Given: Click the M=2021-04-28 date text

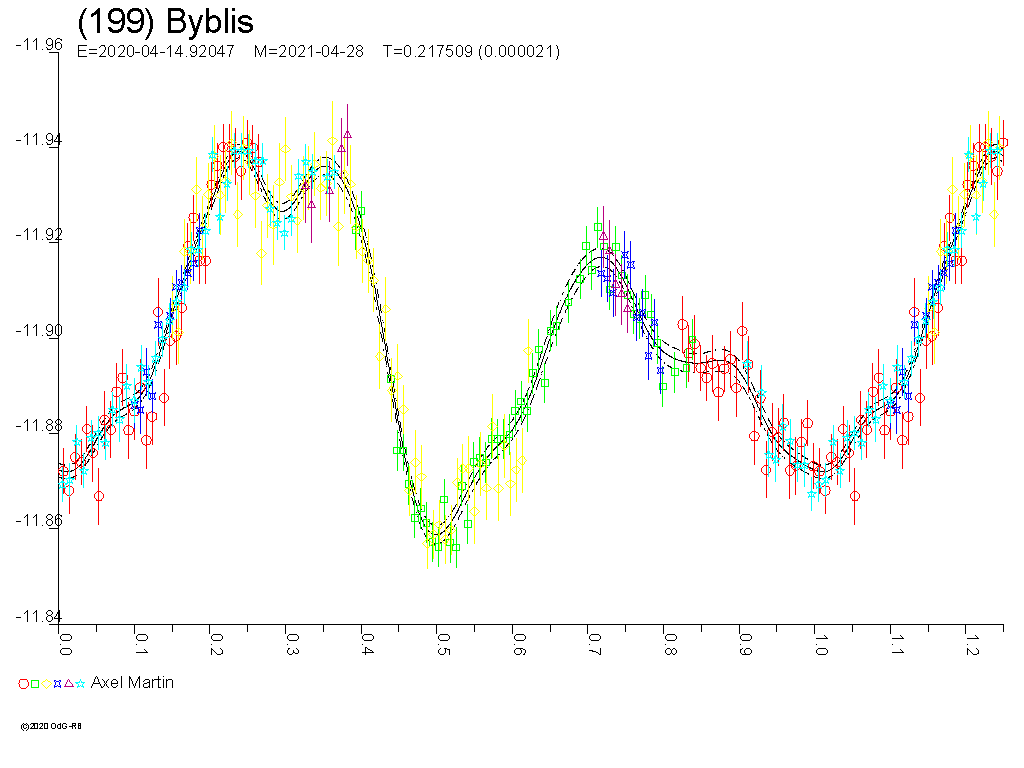Looking at the screenshot, I should tap(309, 52).
